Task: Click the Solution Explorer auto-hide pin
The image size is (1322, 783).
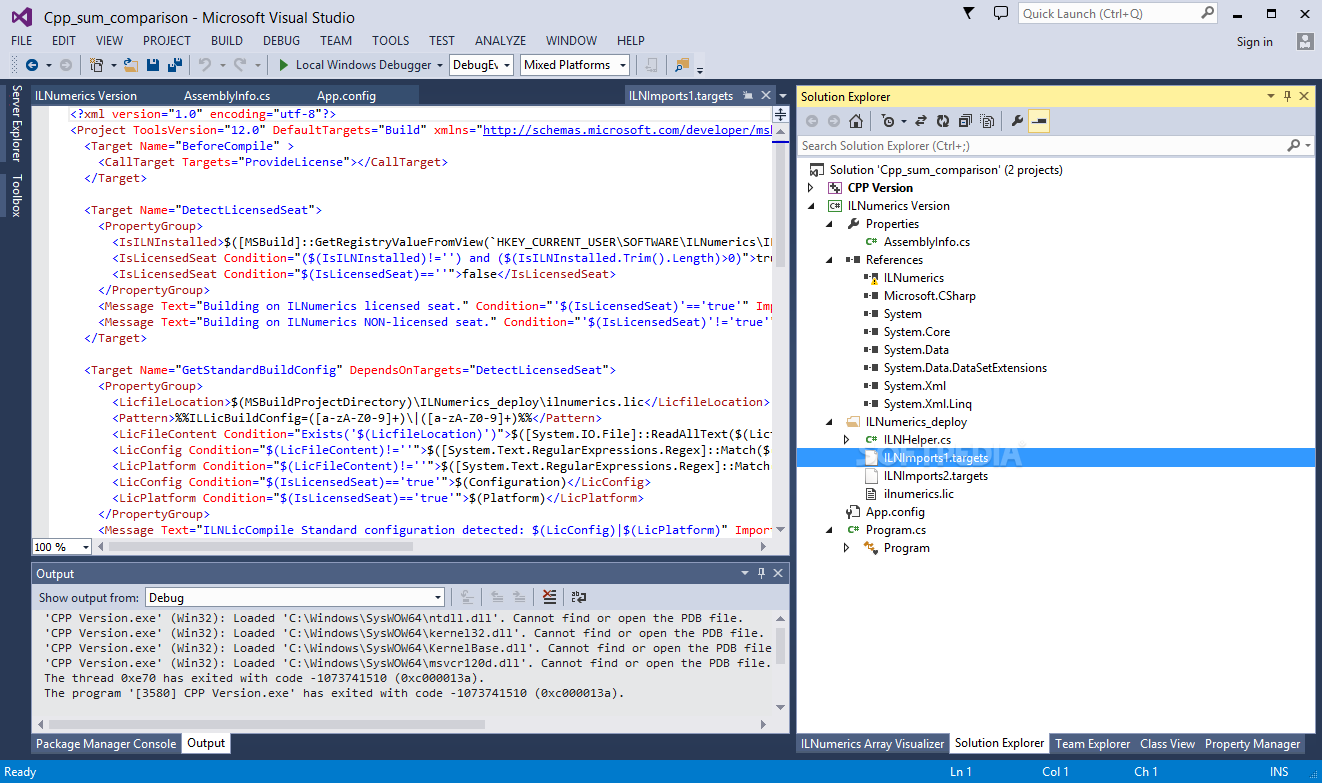Action: click(1287, 96)
